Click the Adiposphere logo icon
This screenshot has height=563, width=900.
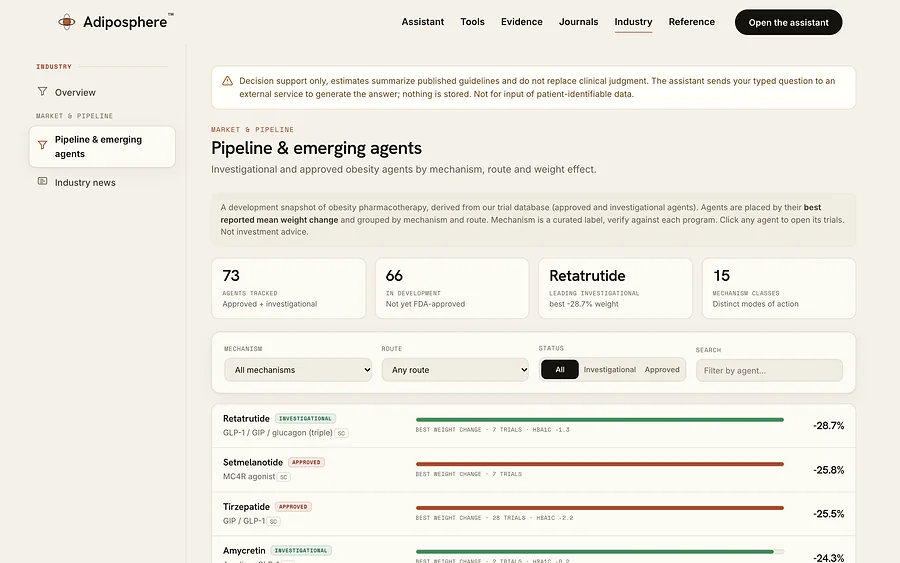point(67,22)
